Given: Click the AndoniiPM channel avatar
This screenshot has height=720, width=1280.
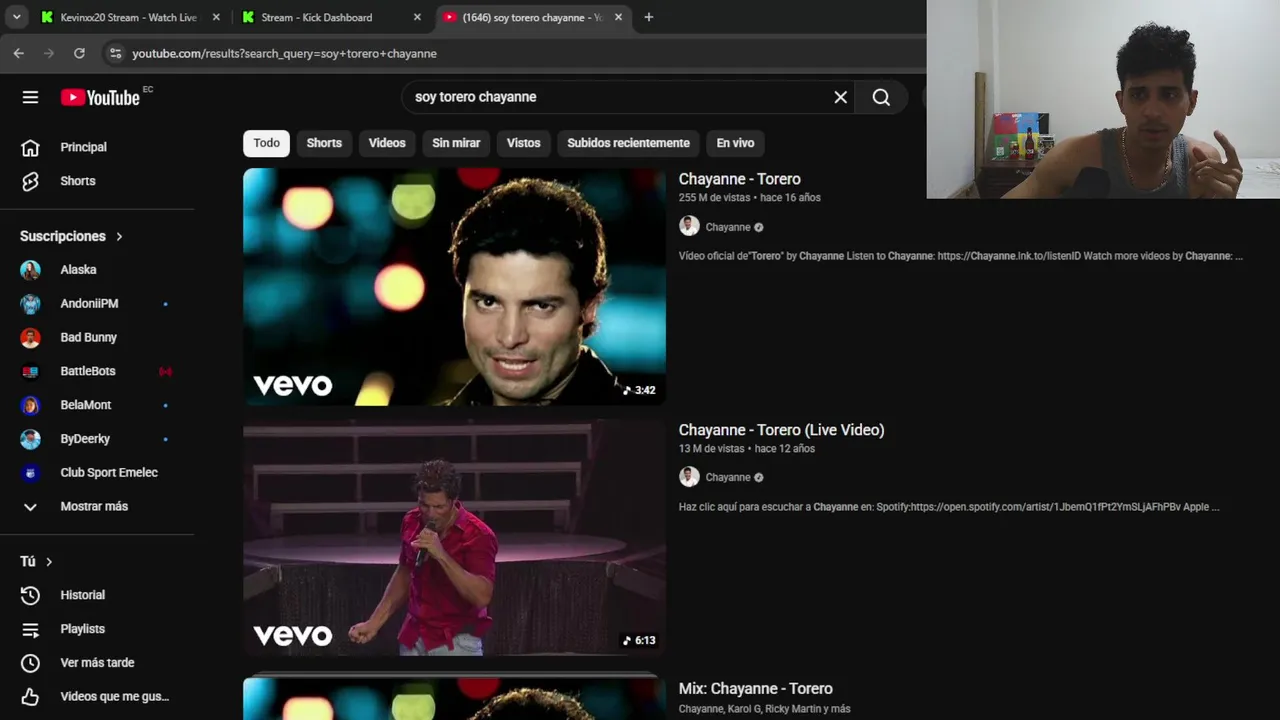Looking at the screenshot, I should [x=30, y=304].
